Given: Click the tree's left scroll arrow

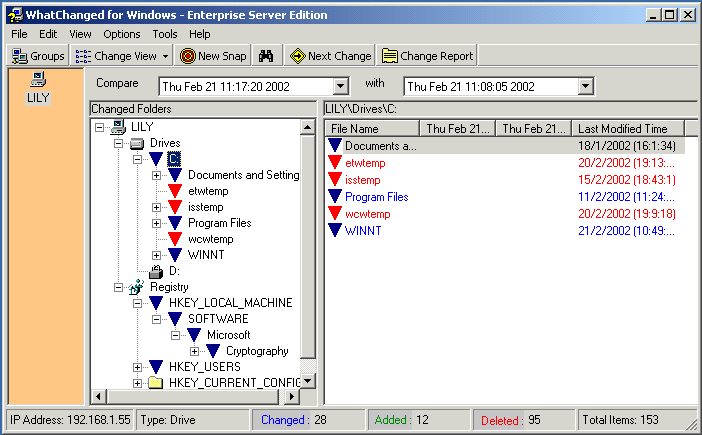Looking at the screenshot, I should pos(98,396).
